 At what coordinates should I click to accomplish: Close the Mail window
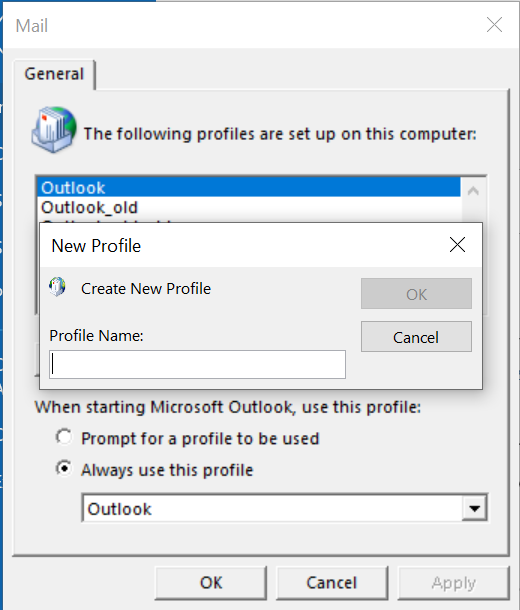click(x=494, y=25)
